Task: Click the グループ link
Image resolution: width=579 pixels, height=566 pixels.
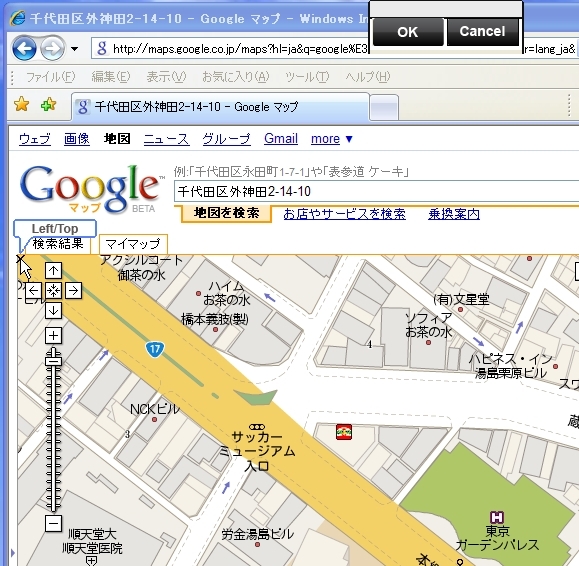Action: (226, 139)
